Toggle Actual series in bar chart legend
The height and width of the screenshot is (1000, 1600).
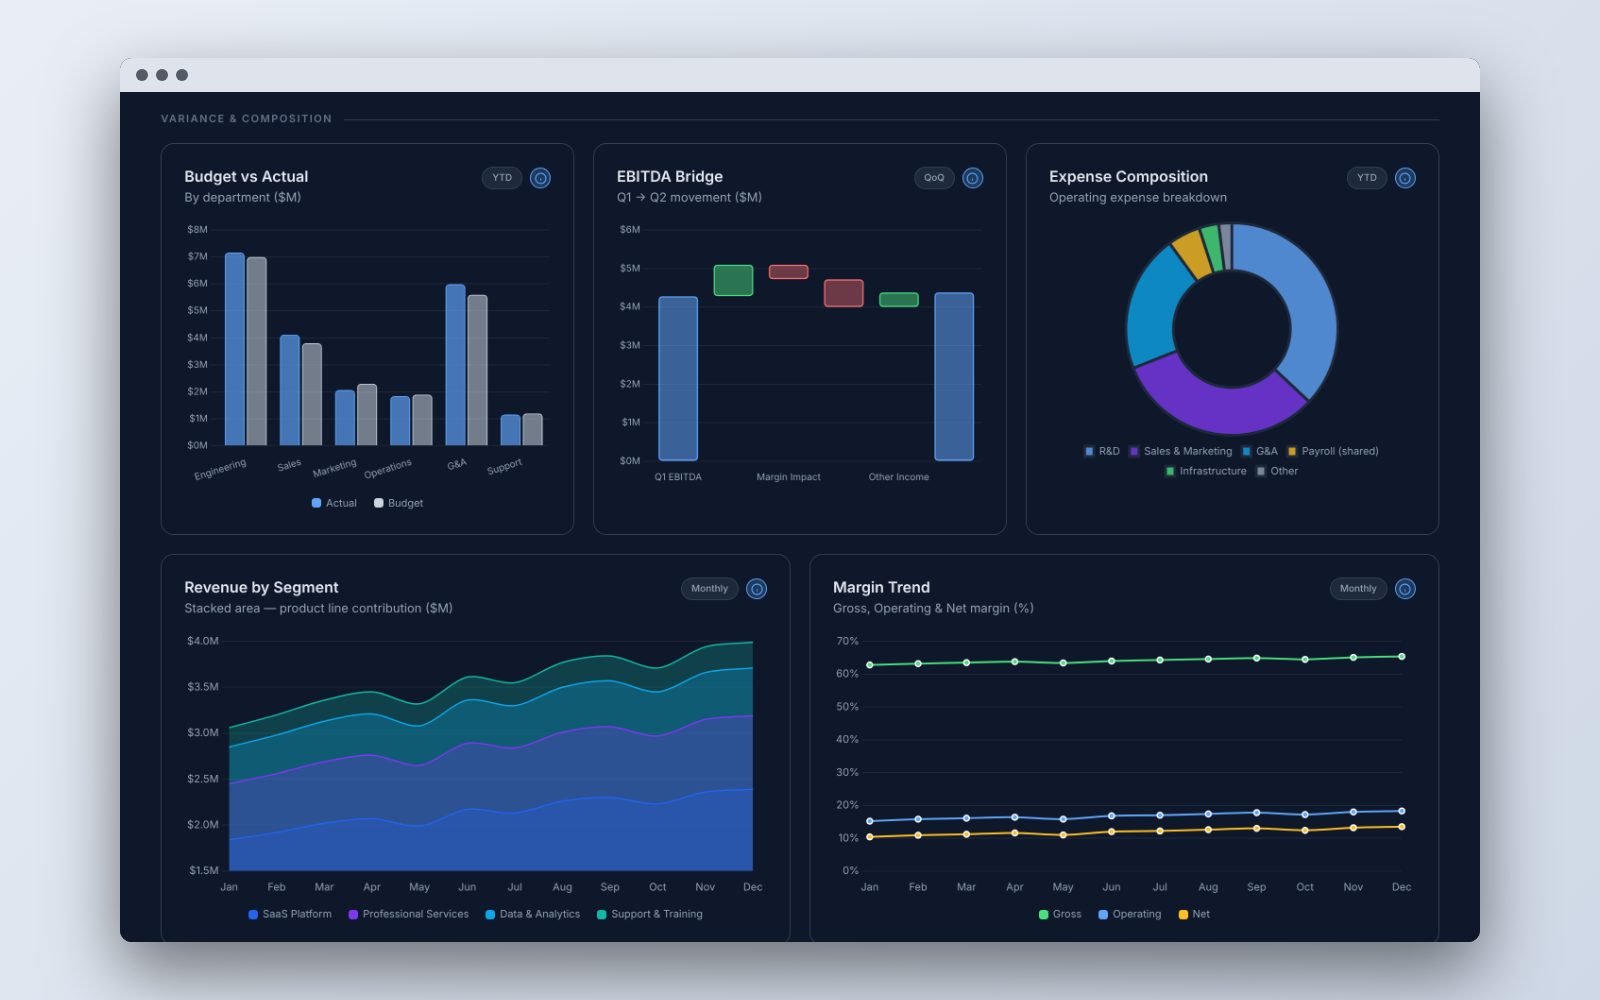pos(334,503)
